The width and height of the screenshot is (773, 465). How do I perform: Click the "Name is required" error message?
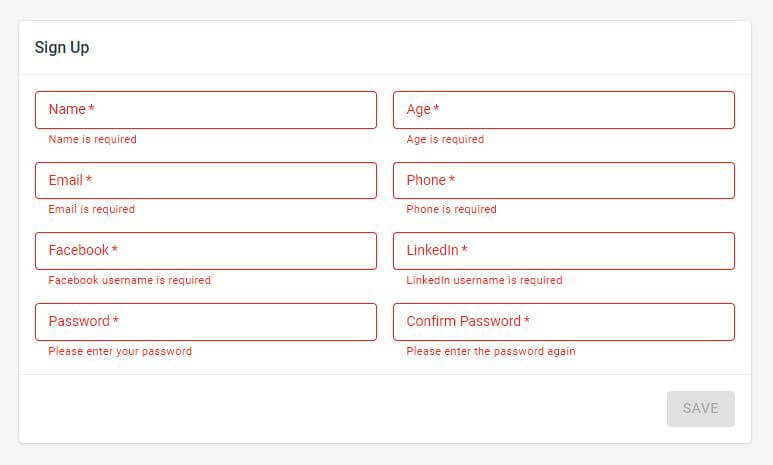[92, 140]
